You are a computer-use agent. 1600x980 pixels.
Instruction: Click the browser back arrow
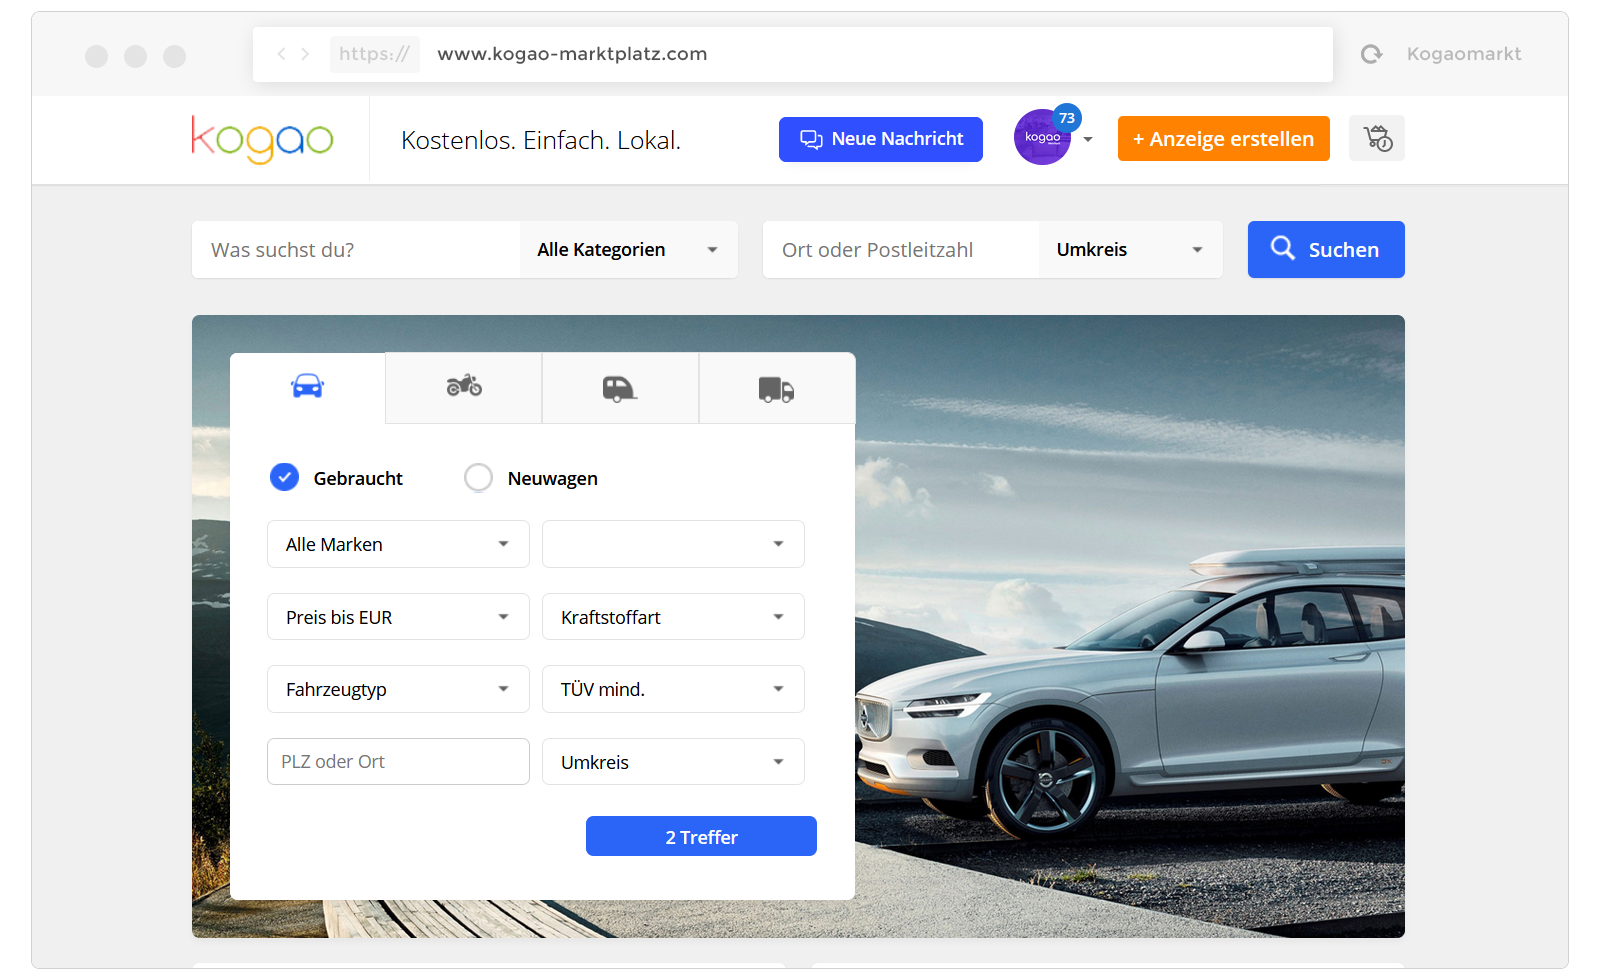pos(281,54)
